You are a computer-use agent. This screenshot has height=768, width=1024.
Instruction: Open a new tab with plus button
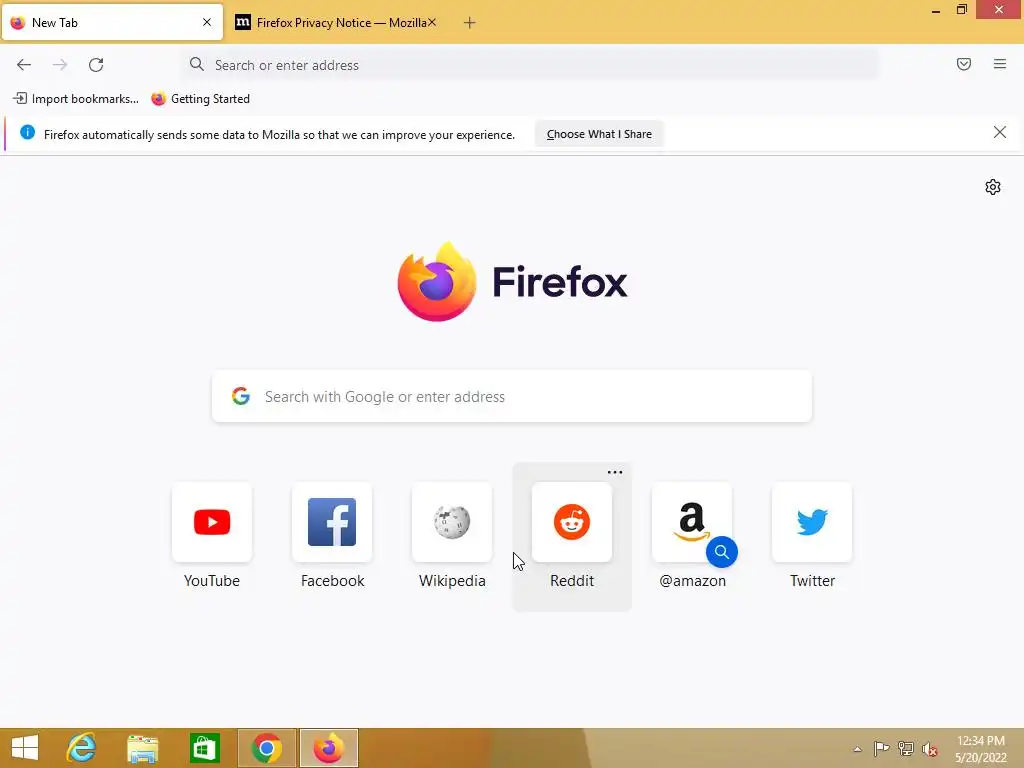470,23
